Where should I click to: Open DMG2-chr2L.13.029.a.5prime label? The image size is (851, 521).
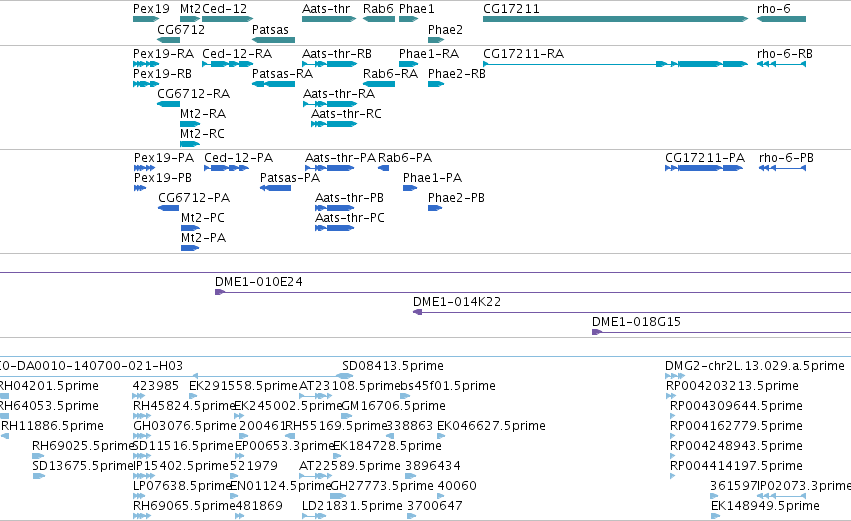pos(755,366)
